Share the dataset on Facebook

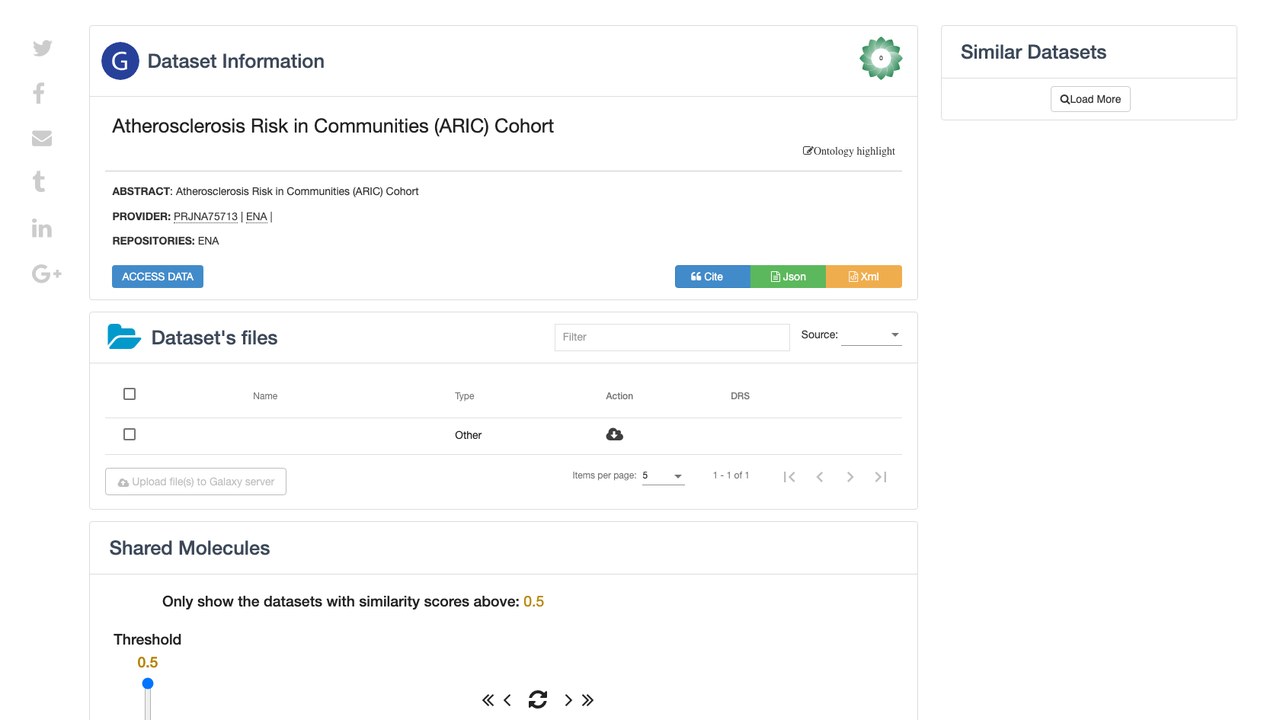pos(39,93)
